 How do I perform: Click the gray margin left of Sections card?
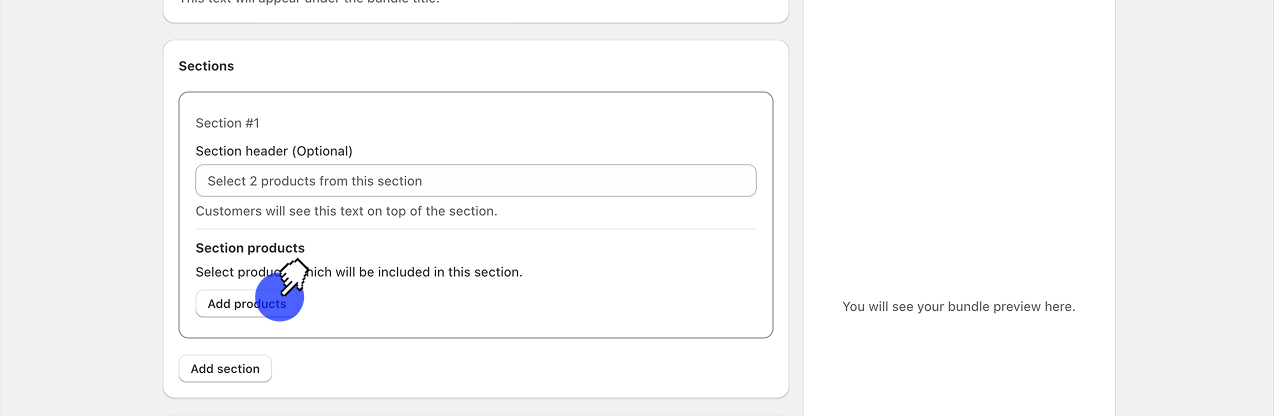[80, 200]
